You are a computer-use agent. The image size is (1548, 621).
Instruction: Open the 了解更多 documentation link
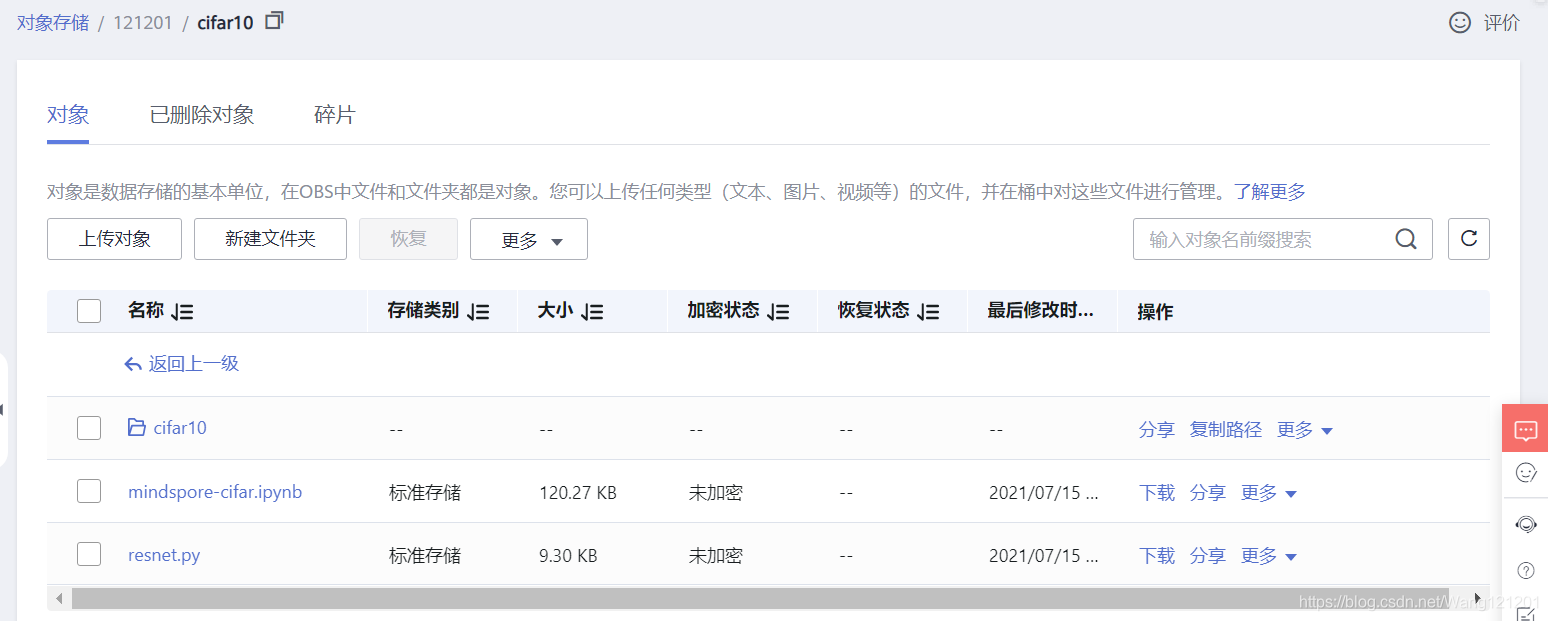coord(1269,191)
